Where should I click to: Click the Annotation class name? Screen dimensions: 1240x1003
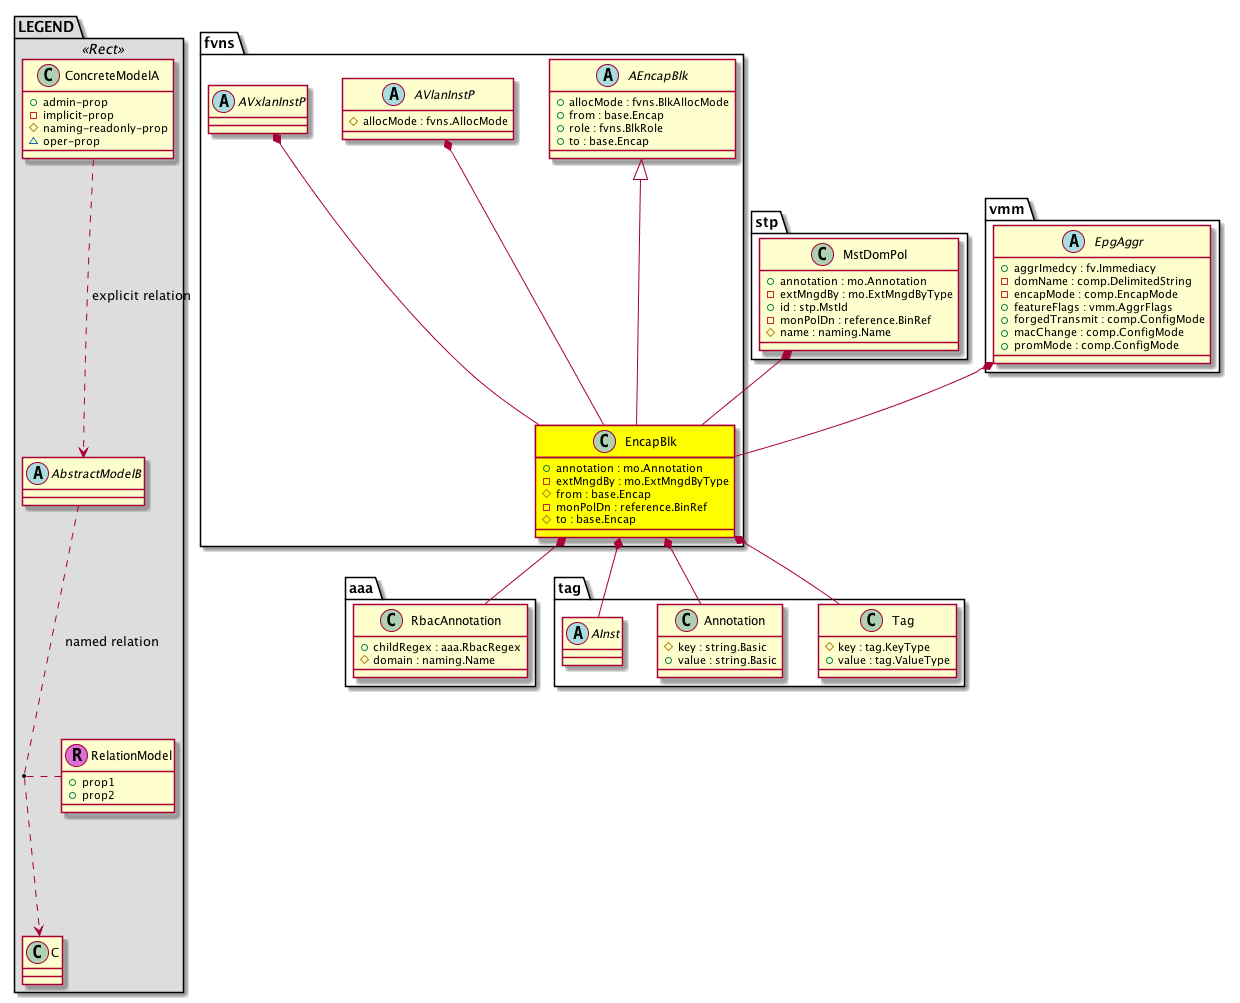click(734, 621)
